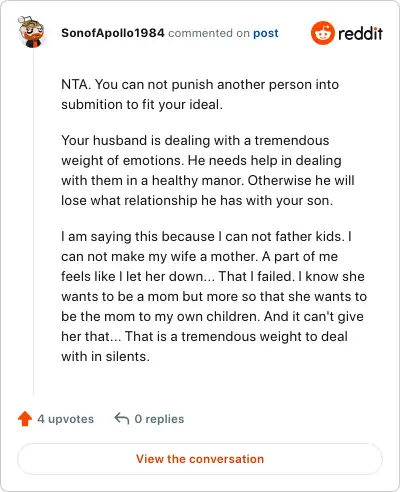
Task: Click the orange Reddit Snoo logo icon
Action: tap(322, 33)
